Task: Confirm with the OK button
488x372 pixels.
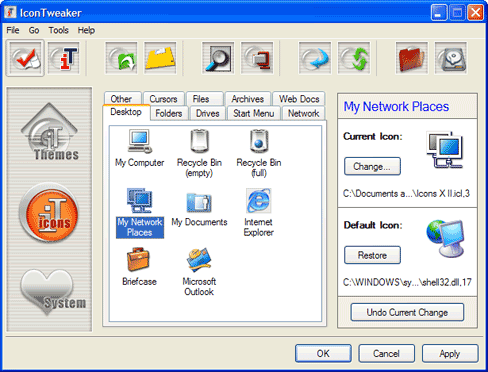Action: click(323, 353)
